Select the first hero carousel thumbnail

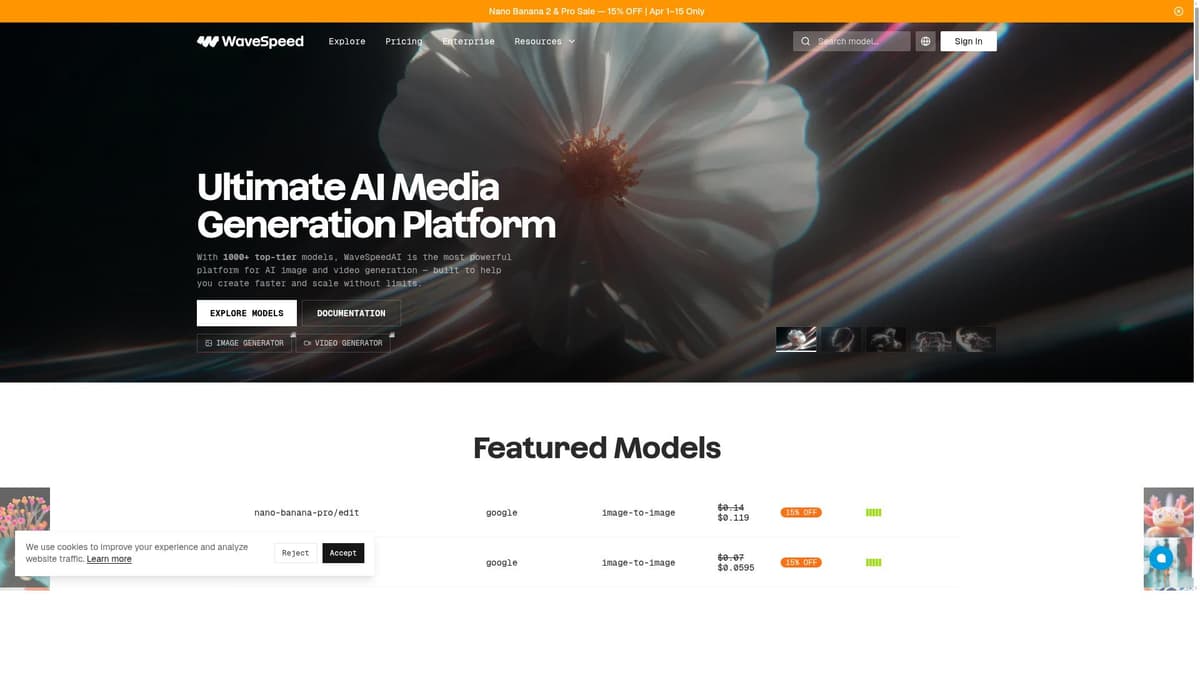(796, 339)
